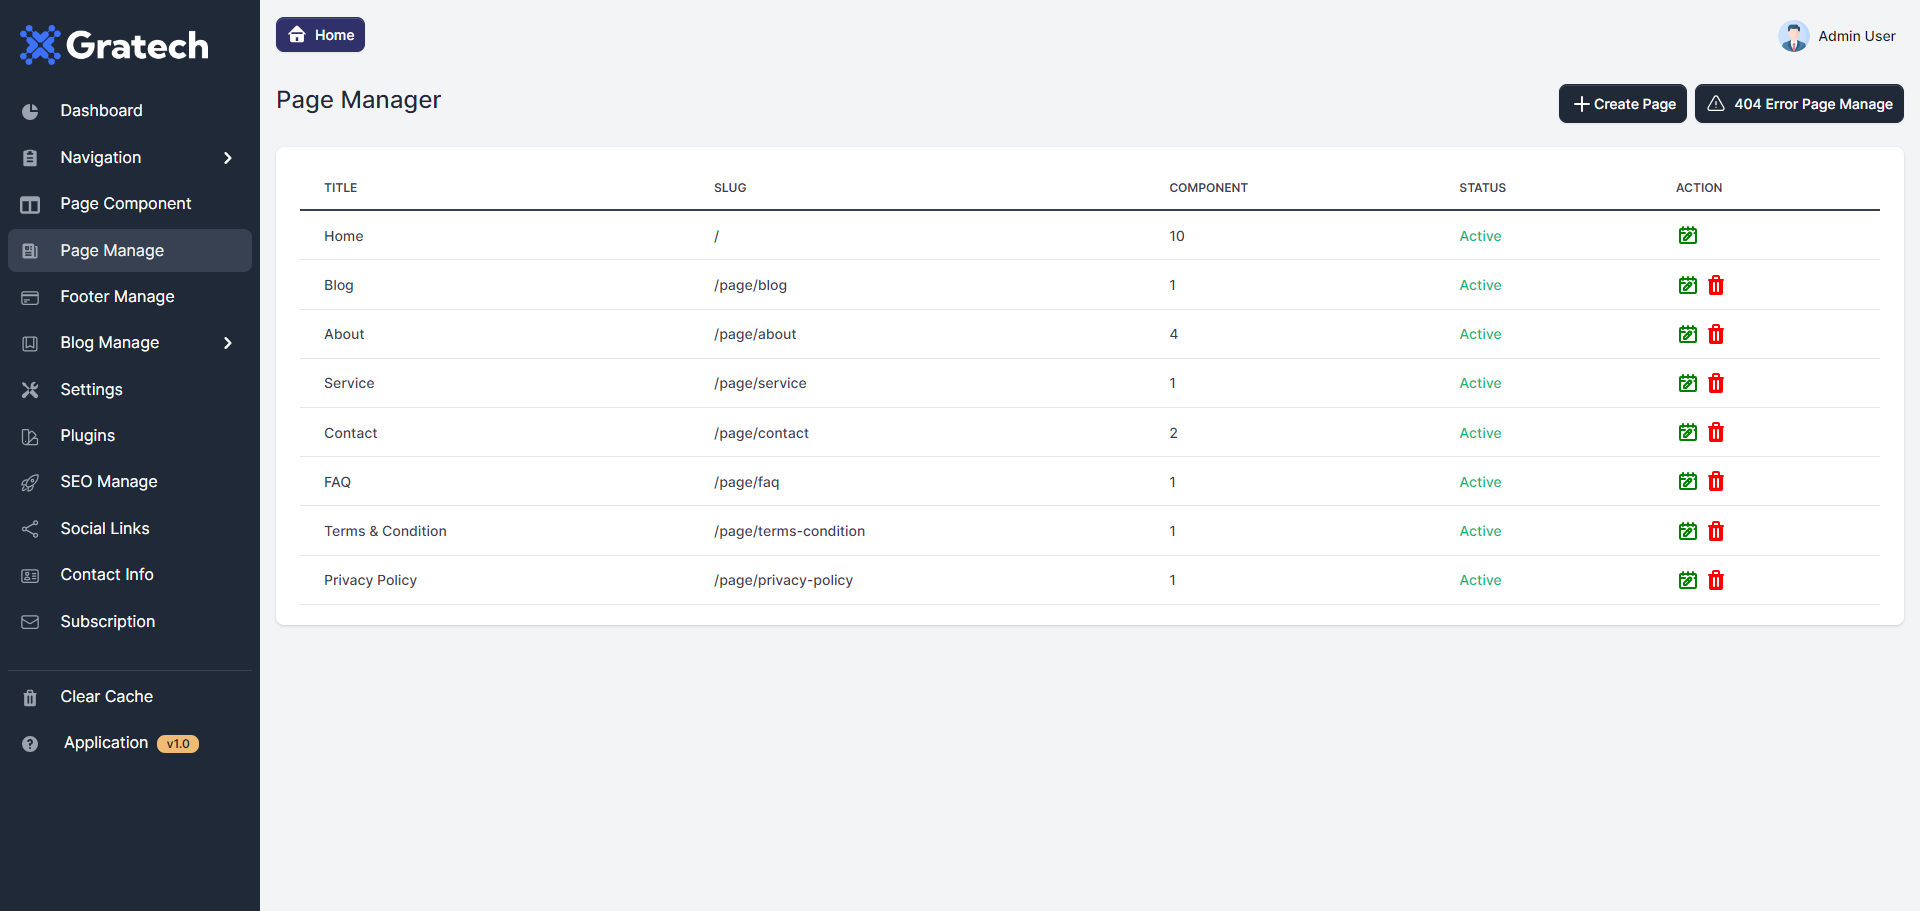Go to SEO Manage section
This screenshot has height=911, width=1920.
pyautogui.click(x=108, y=482)
